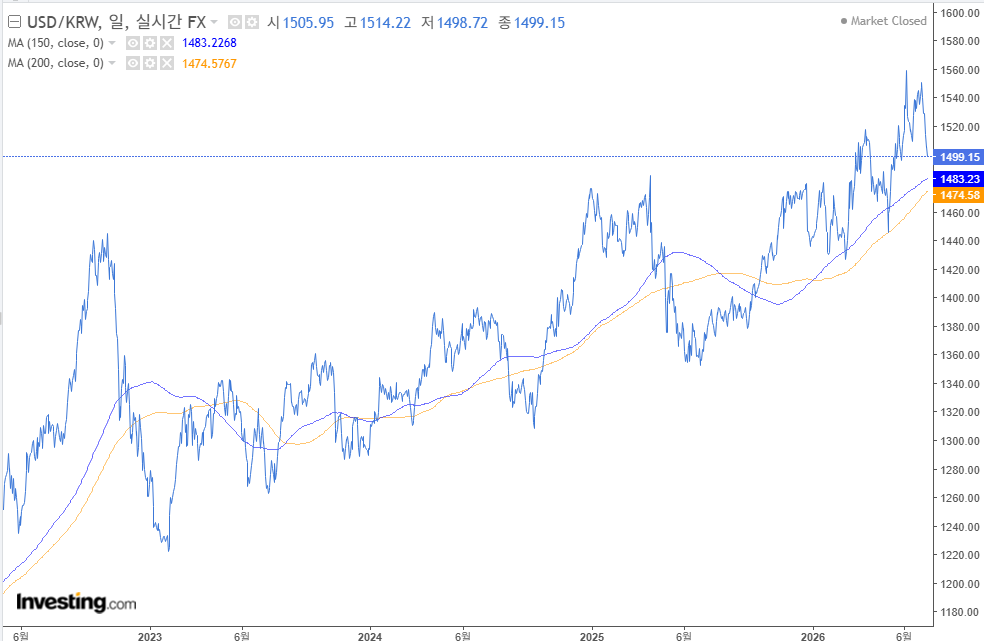Click the MA 150 value 1483.2268
This screenshot has width=984, height=641.
click(209, 43)
